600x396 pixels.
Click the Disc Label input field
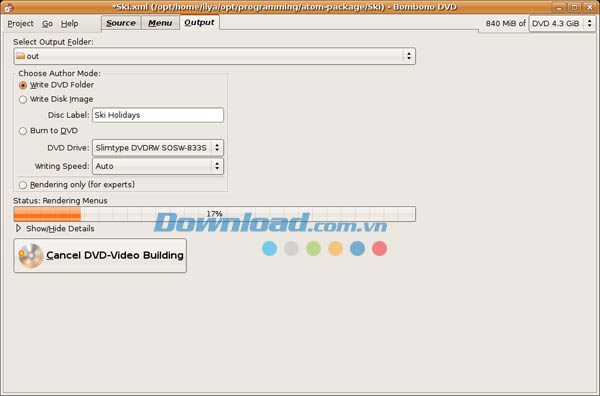tap(158, 115)
